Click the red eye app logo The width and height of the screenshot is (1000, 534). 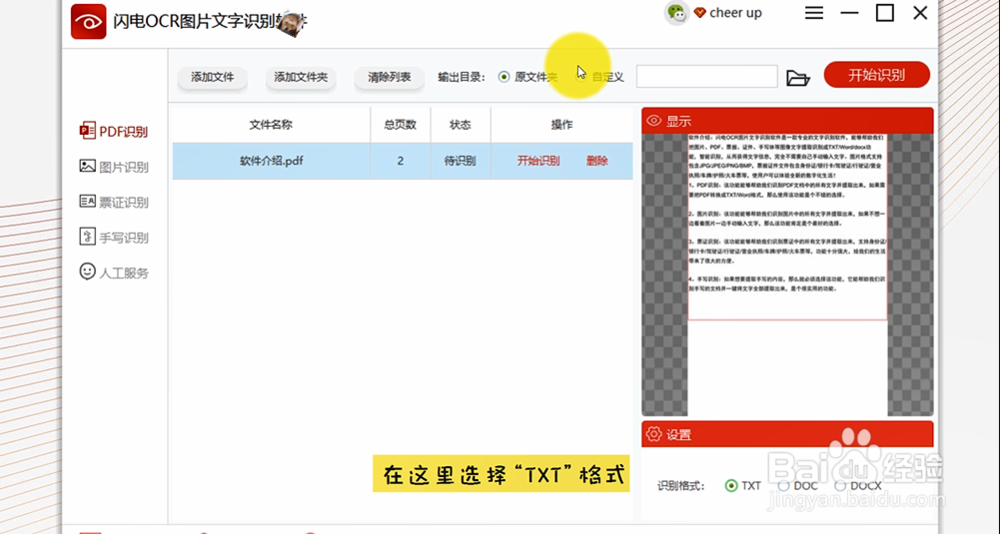coord(89,22)
